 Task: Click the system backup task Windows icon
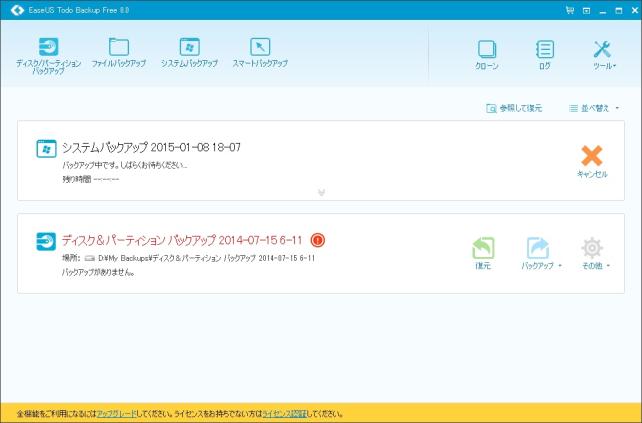(x=46, y=149)
